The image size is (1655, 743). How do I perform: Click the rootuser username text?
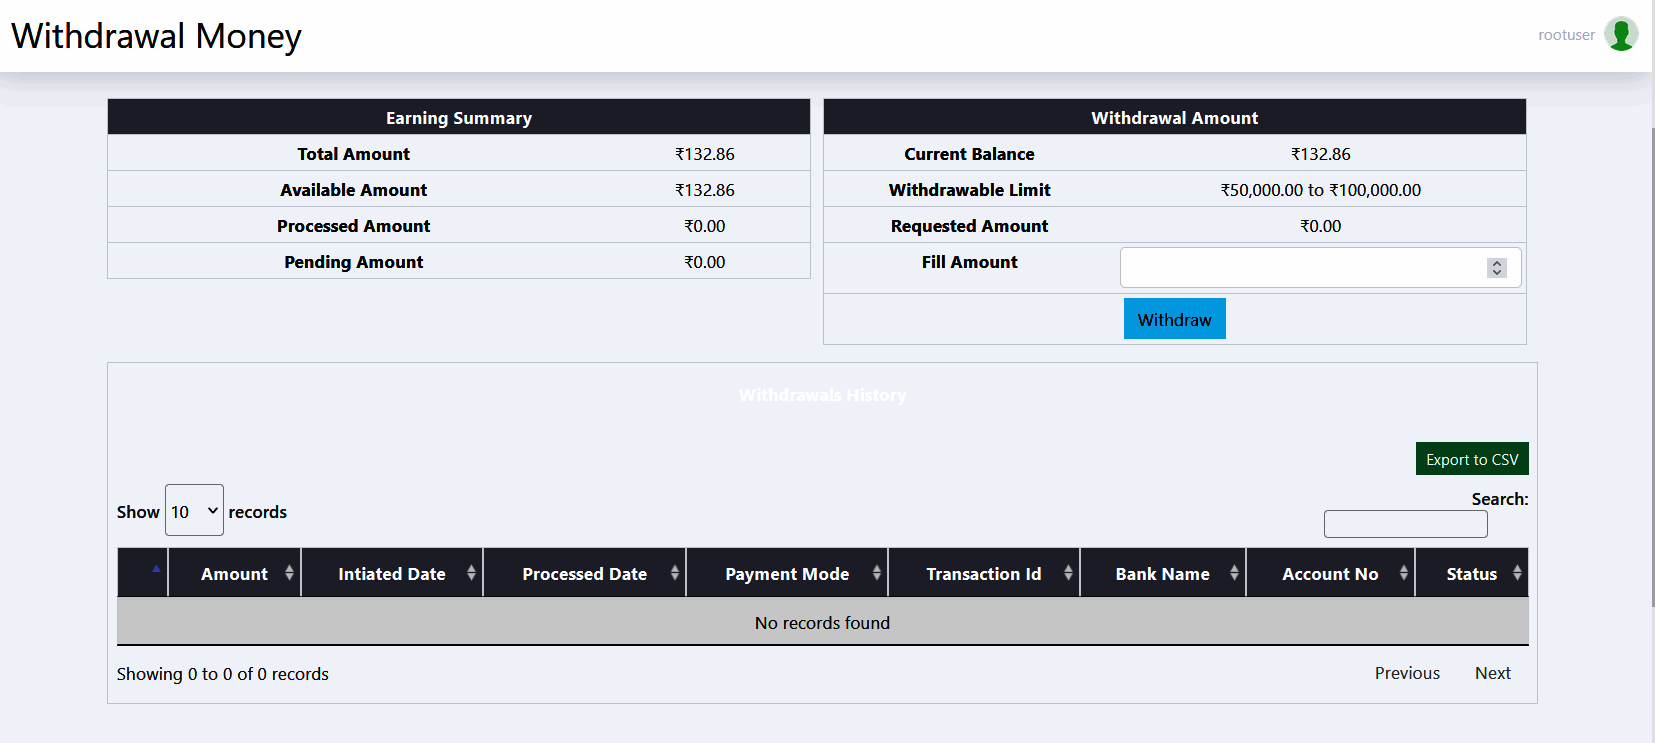pos(1566,35)
